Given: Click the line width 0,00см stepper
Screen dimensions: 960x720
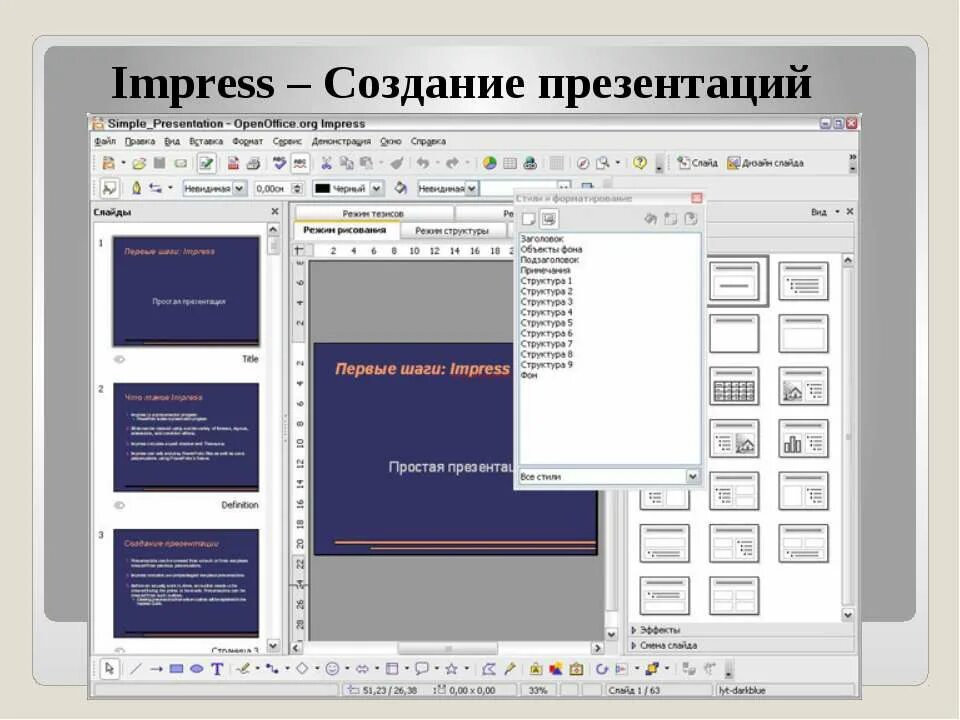Looking at the screenshot, I should point(298,189).
